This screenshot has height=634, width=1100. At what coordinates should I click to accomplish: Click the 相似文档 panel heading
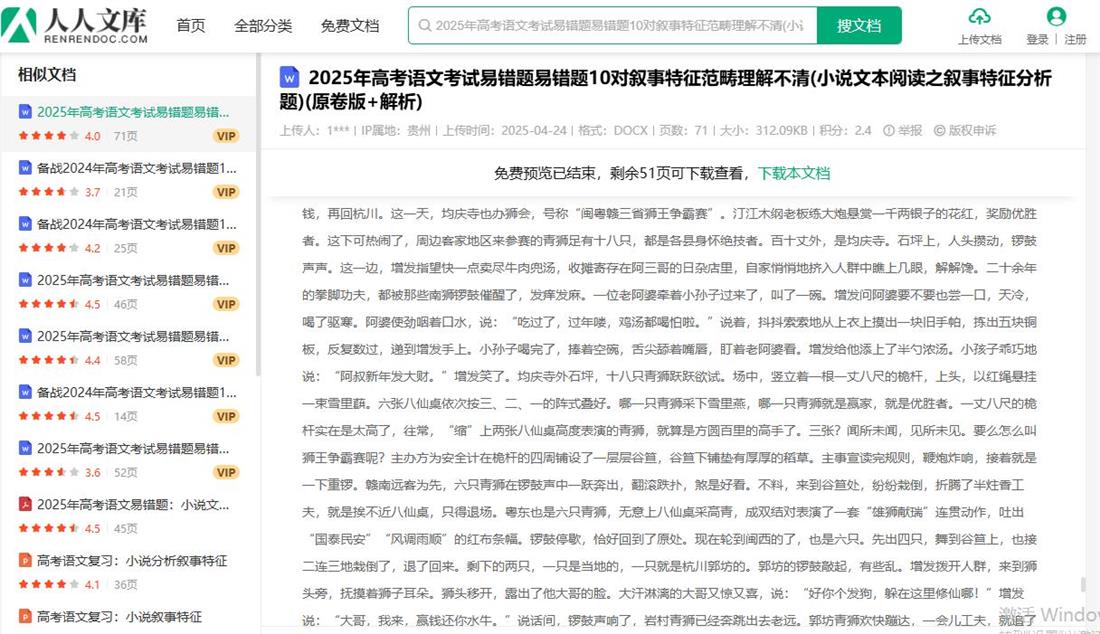point(47,74)
